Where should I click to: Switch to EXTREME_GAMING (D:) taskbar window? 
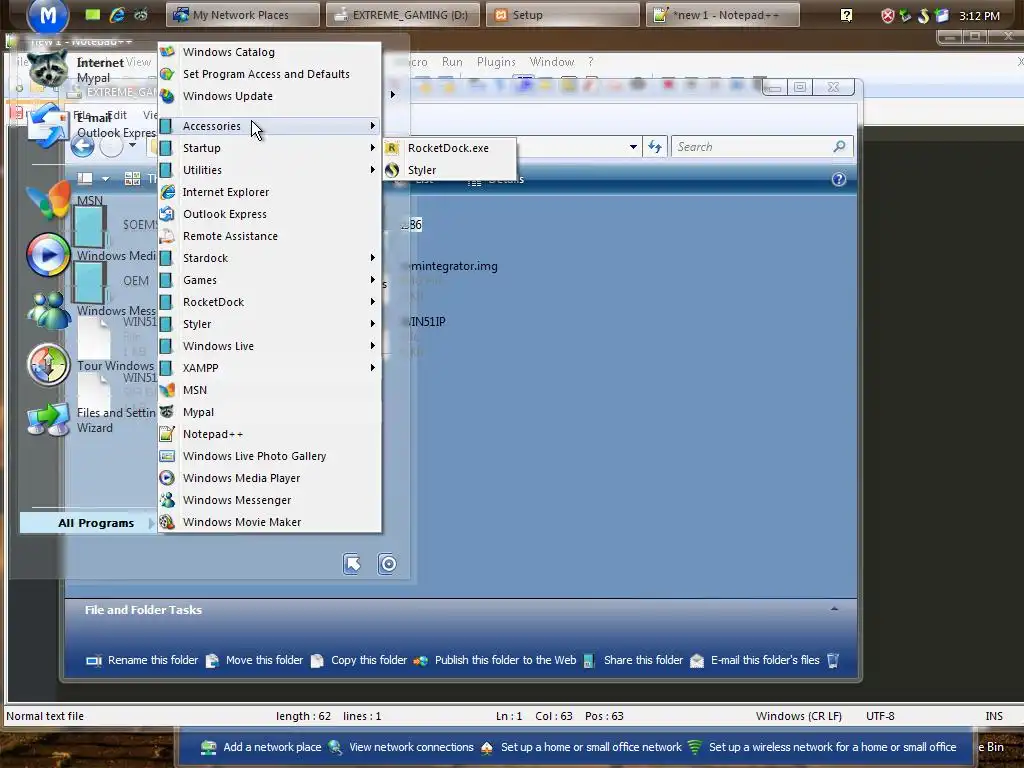[402, 15]
